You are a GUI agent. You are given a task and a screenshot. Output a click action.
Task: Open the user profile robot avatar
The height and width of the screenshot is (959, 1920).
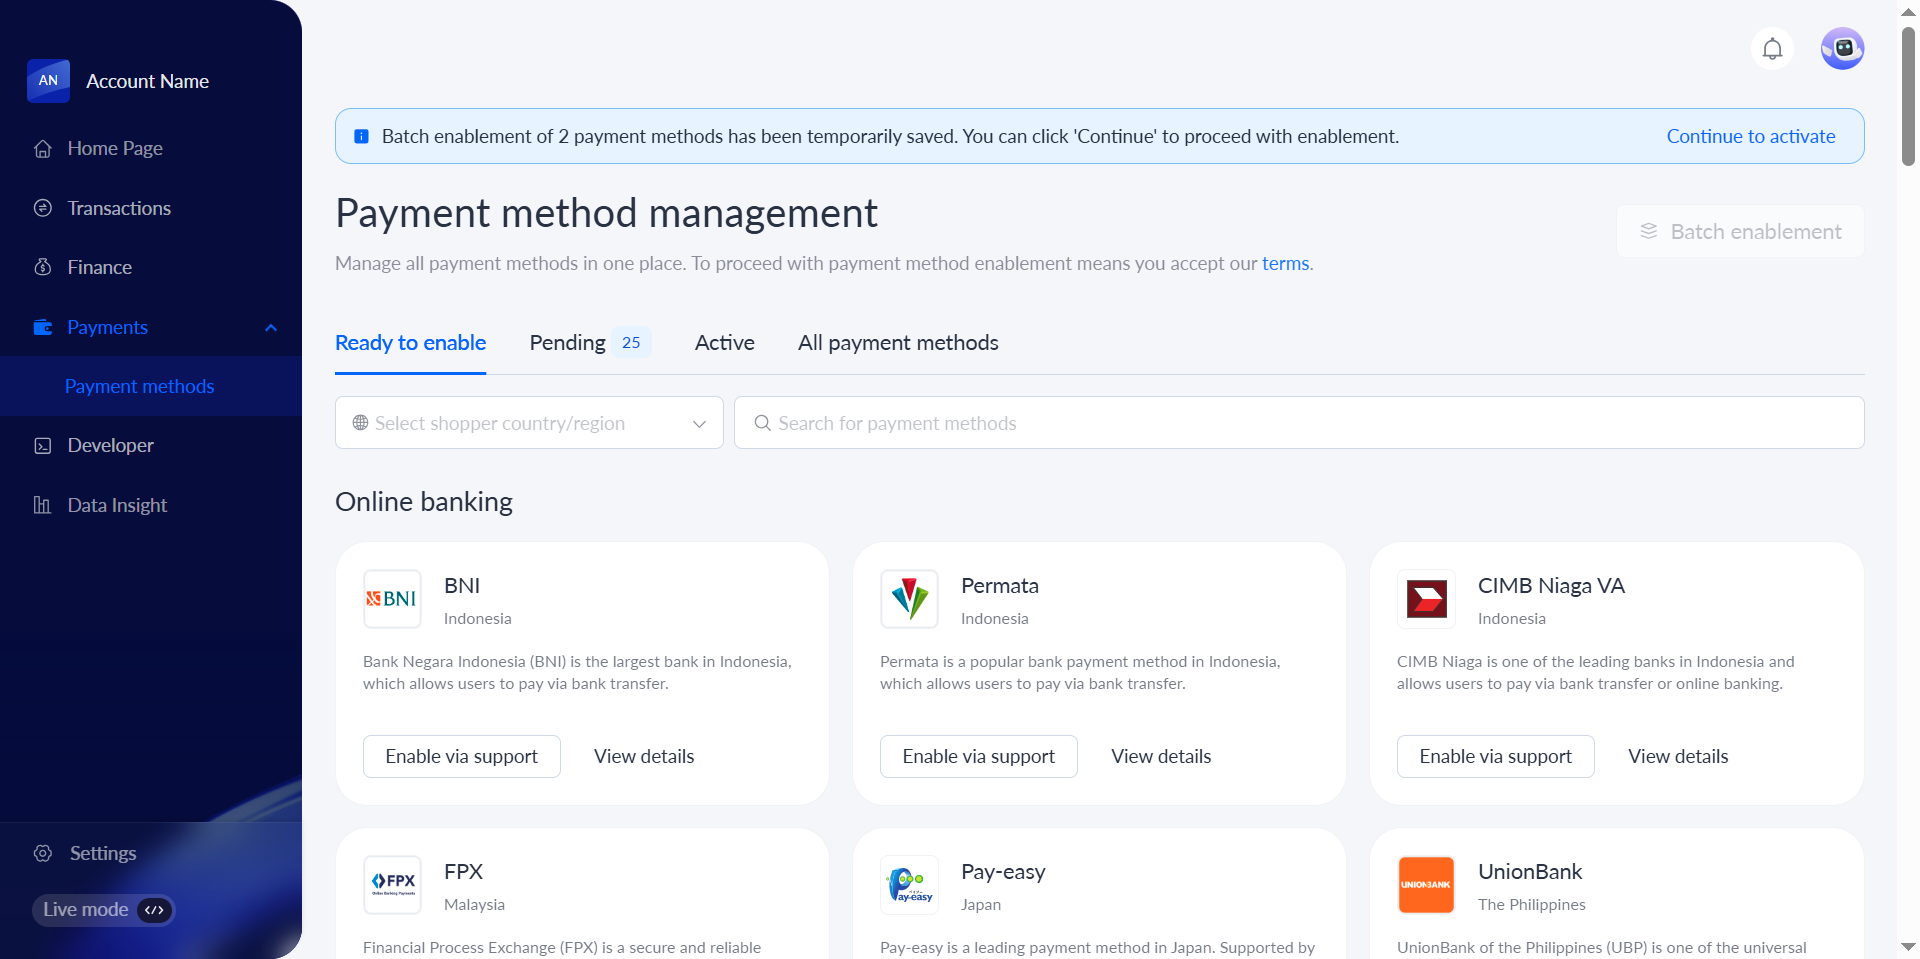1842,49
